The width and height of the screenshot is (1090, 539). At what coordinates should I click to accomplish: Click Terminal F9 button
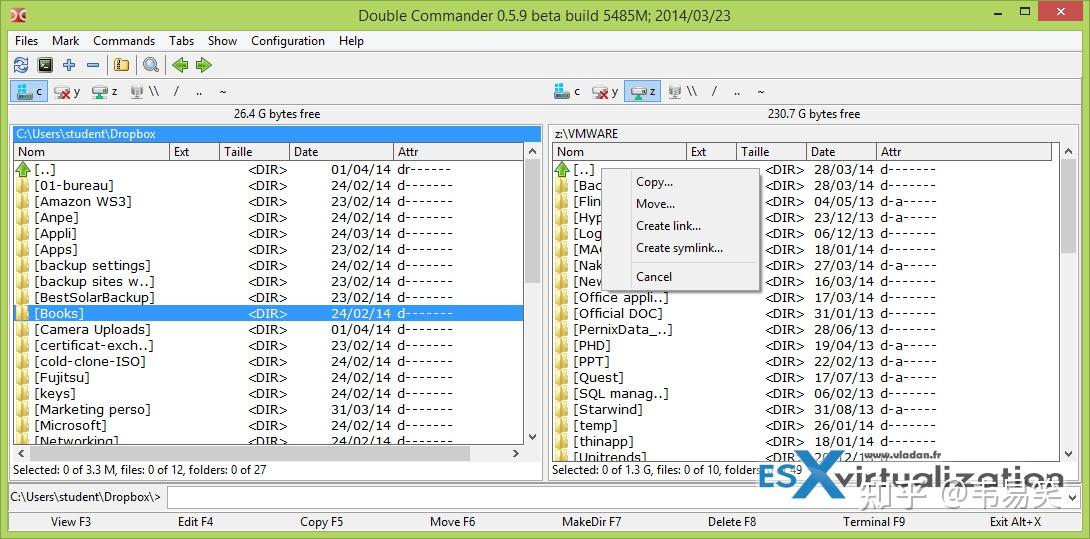874,522
